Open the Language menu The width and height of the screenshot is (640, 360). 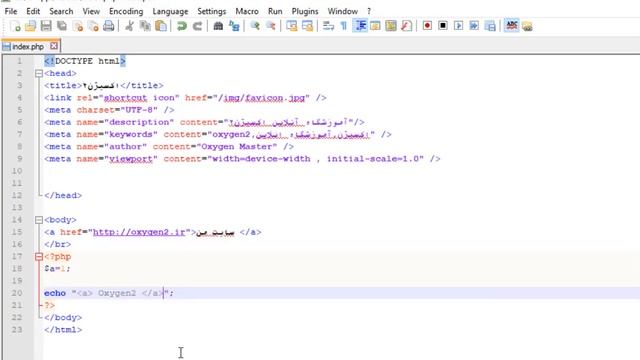pos(170,11)
